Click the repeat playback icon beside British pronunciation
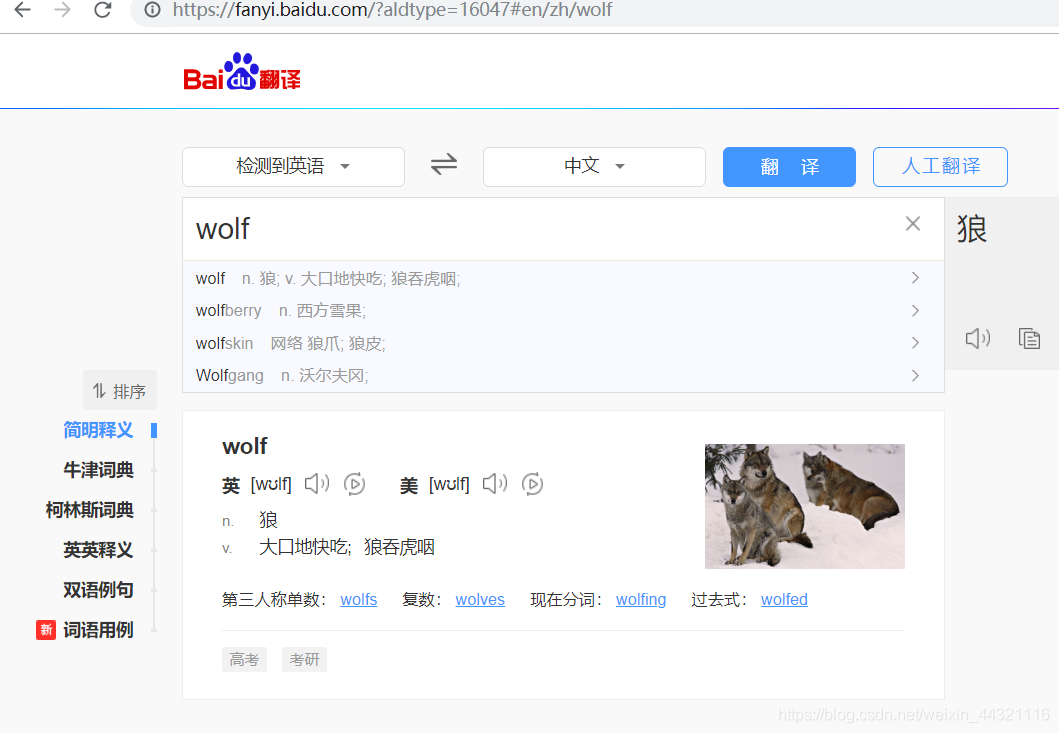Viewport: 1059px width, 733px height. click(354, 483)
